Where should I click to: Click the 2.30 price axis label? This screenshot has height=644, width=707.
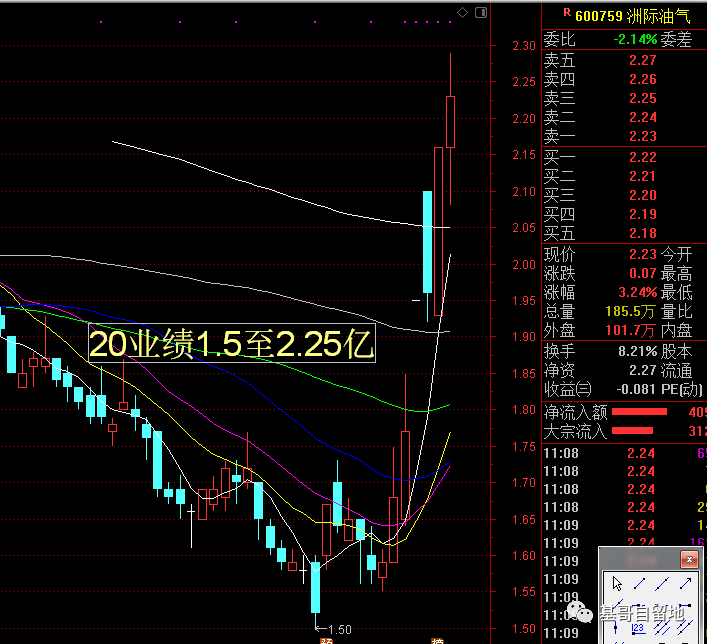(x=524, y=46)
